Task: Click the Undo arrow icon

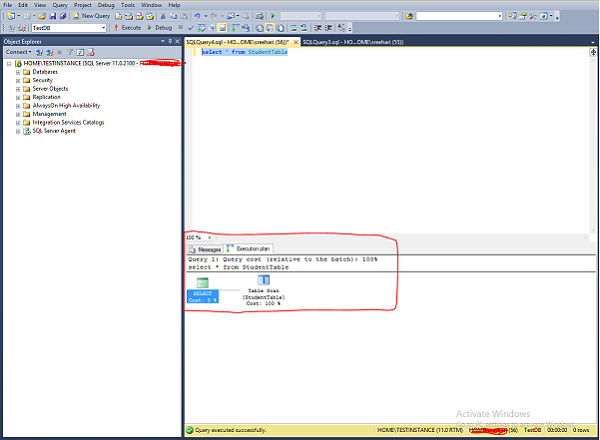Action: [x=197, y=16]
